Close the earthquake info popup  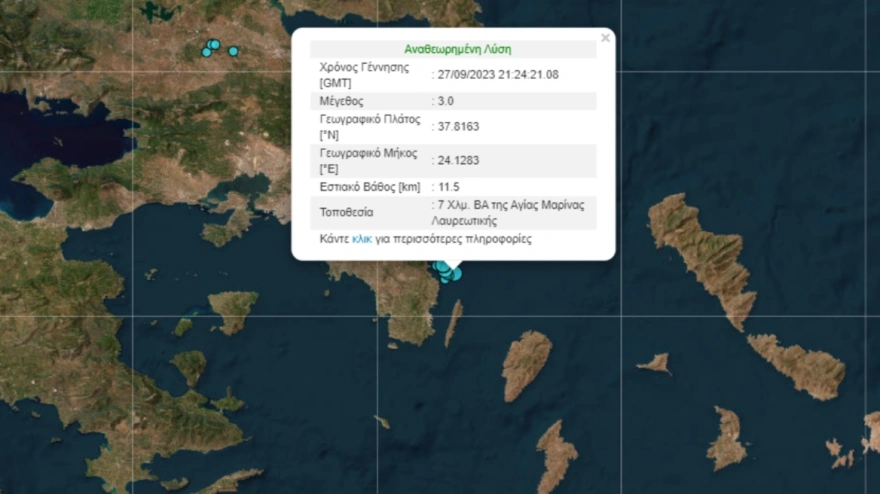[604, 38]
